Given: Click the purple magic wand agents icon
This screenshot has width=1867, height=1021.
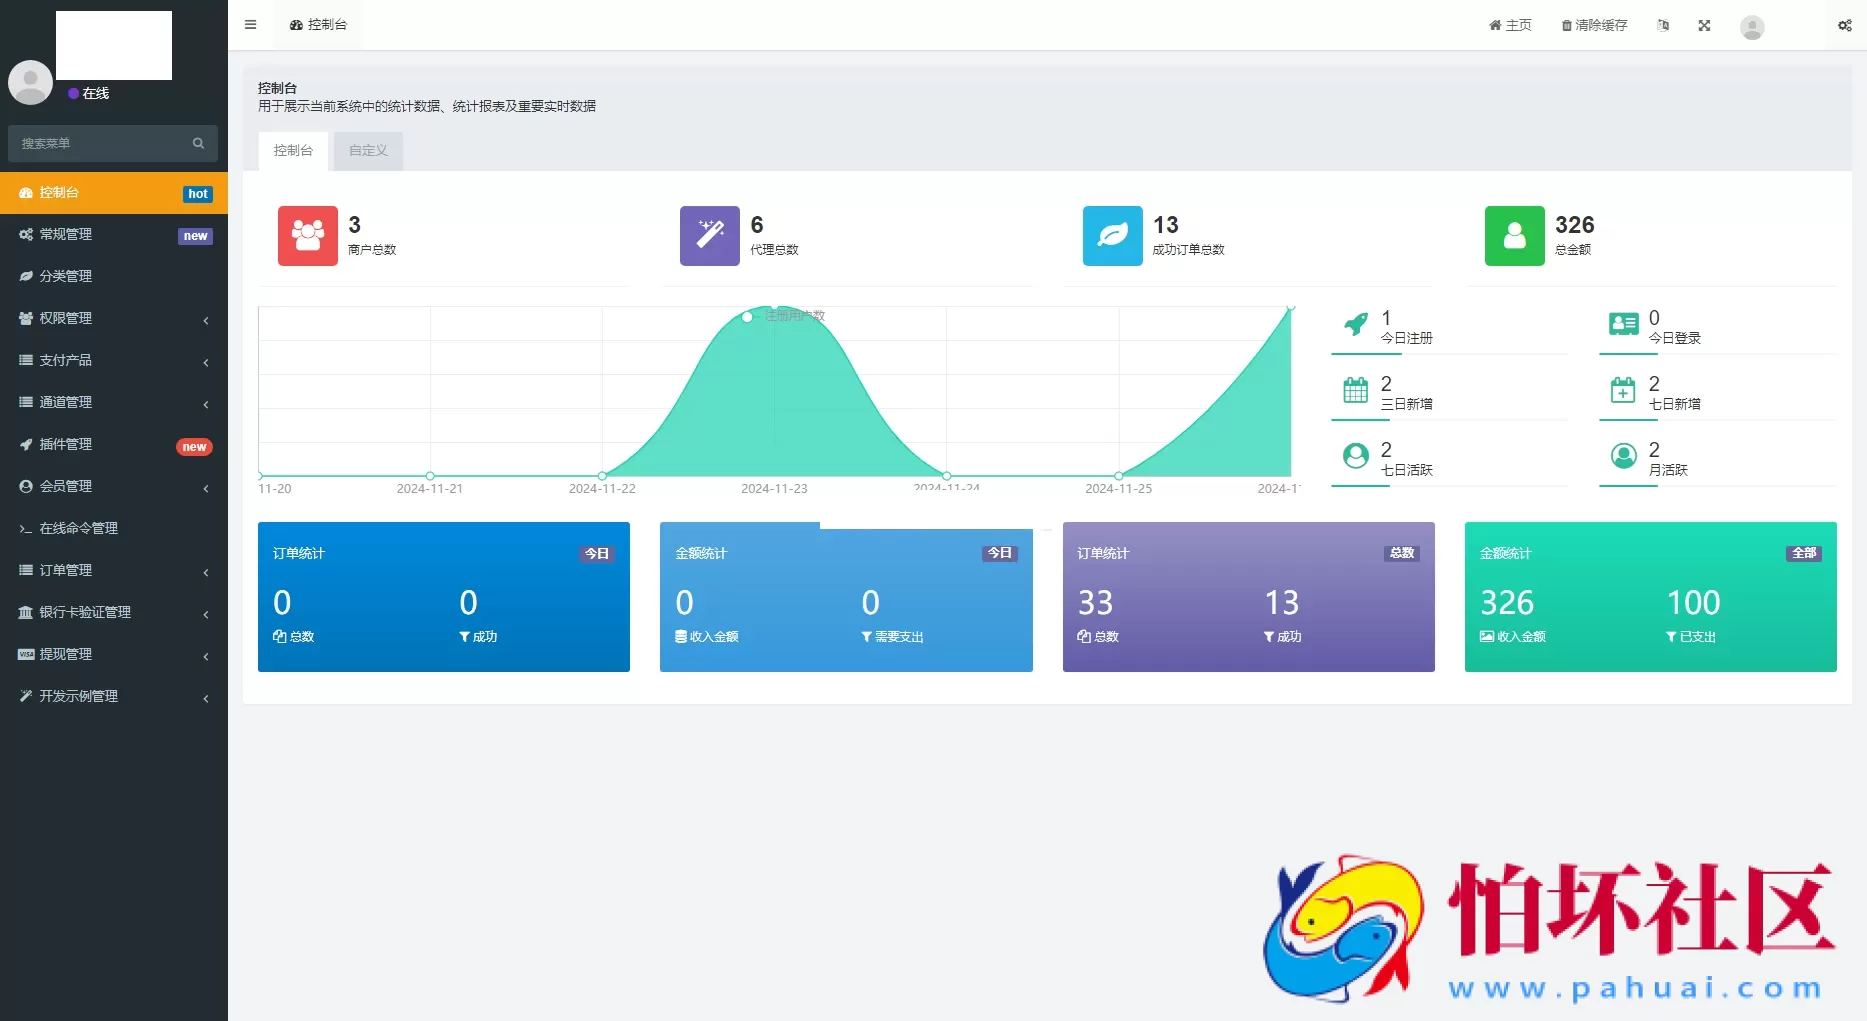Looking at the screenshot, I should (x=709, y=236).
